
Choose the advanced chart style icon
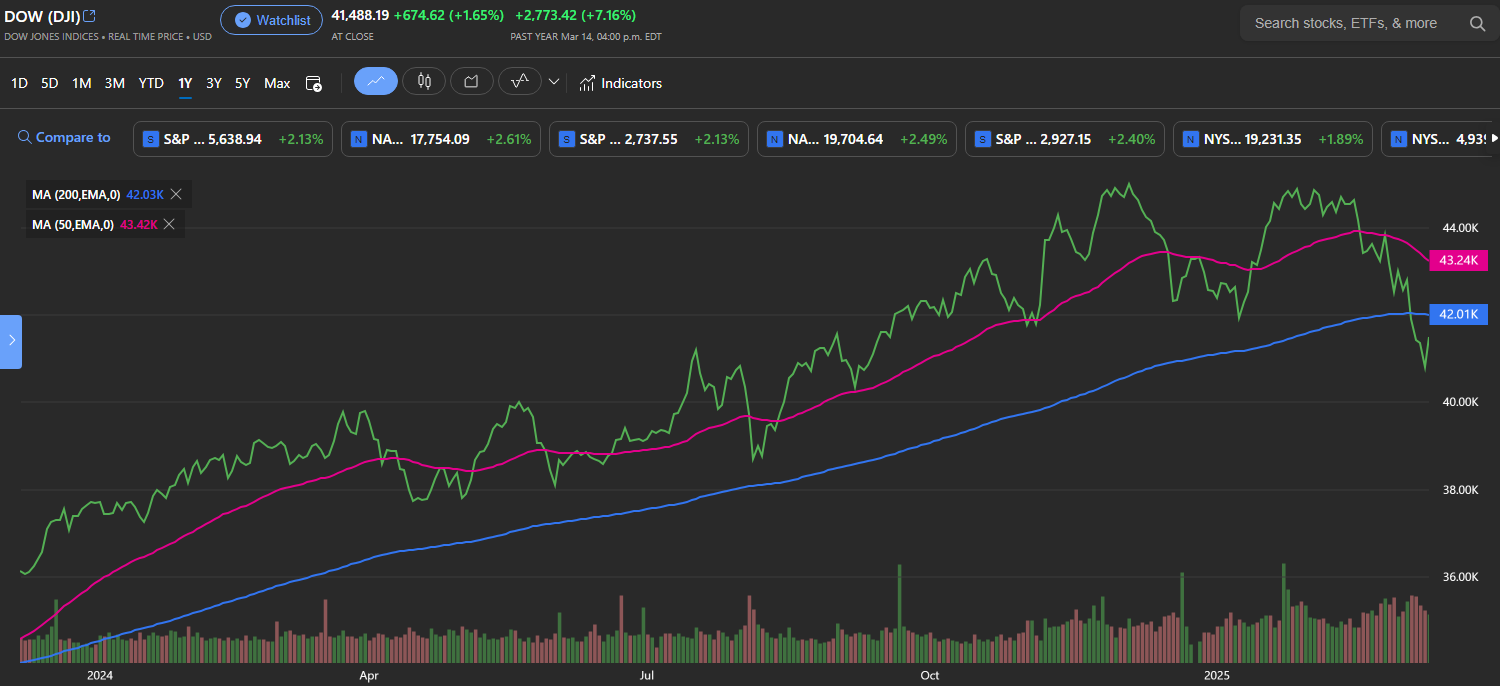click(519, 81)
